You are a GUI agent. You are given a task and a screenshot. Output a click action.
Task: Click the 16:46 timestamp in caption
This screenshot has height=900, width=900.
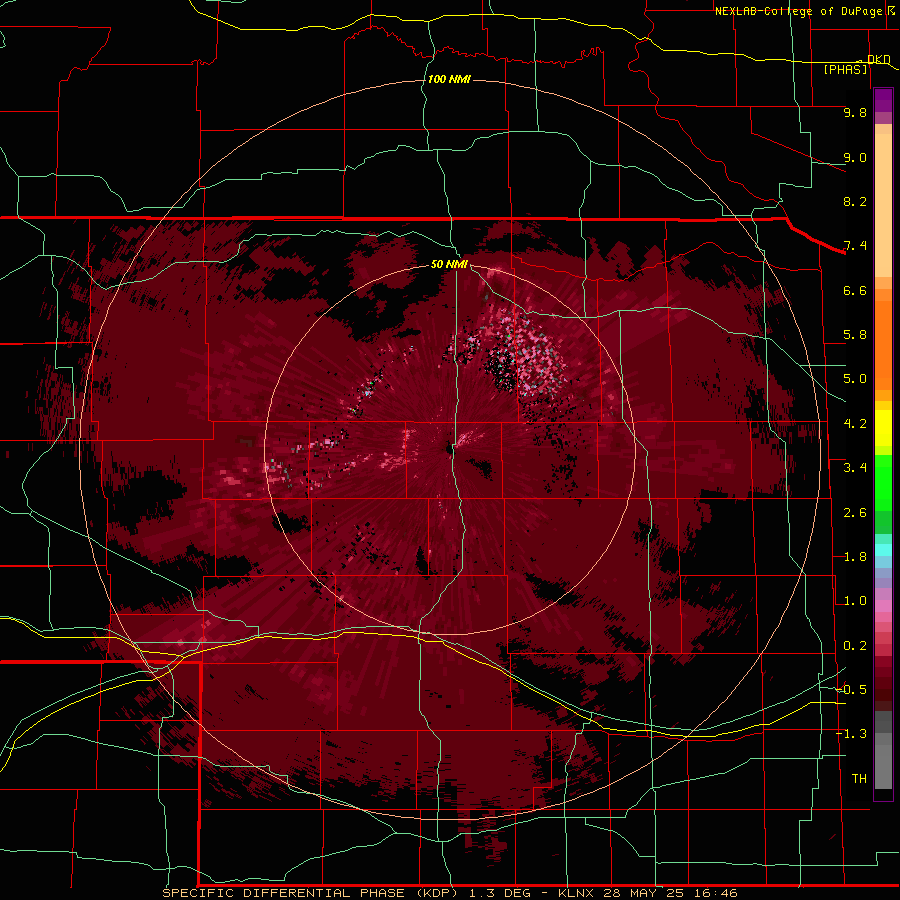715,893
